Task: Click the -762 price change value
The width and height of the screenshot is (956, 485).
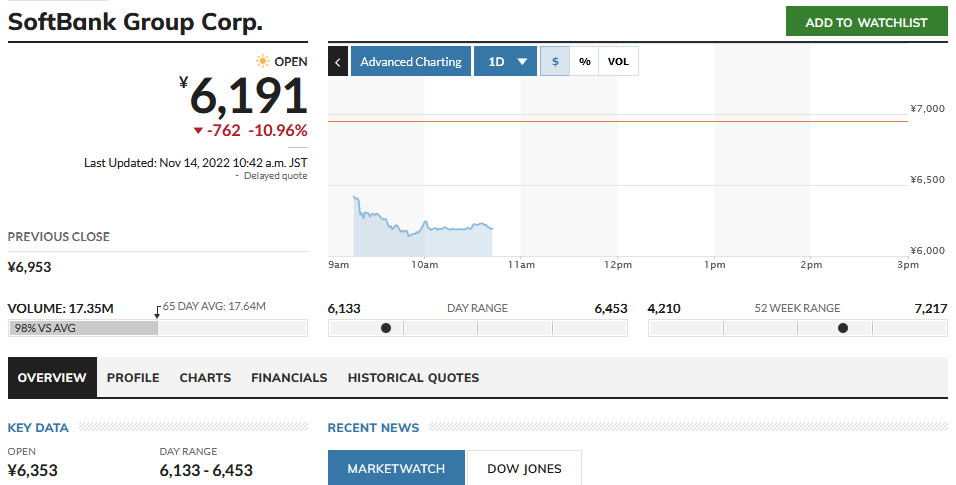Action: pos(223,131)
